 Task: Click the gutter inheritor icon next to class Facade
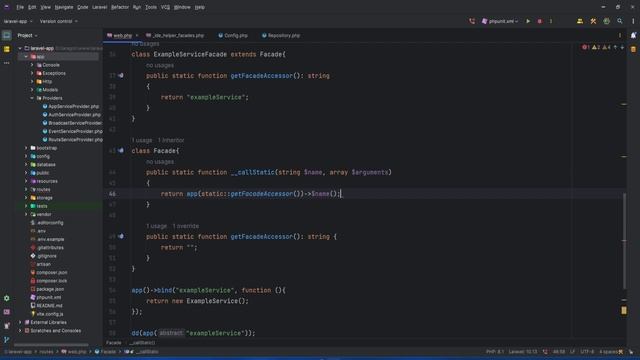coord(121,151)
